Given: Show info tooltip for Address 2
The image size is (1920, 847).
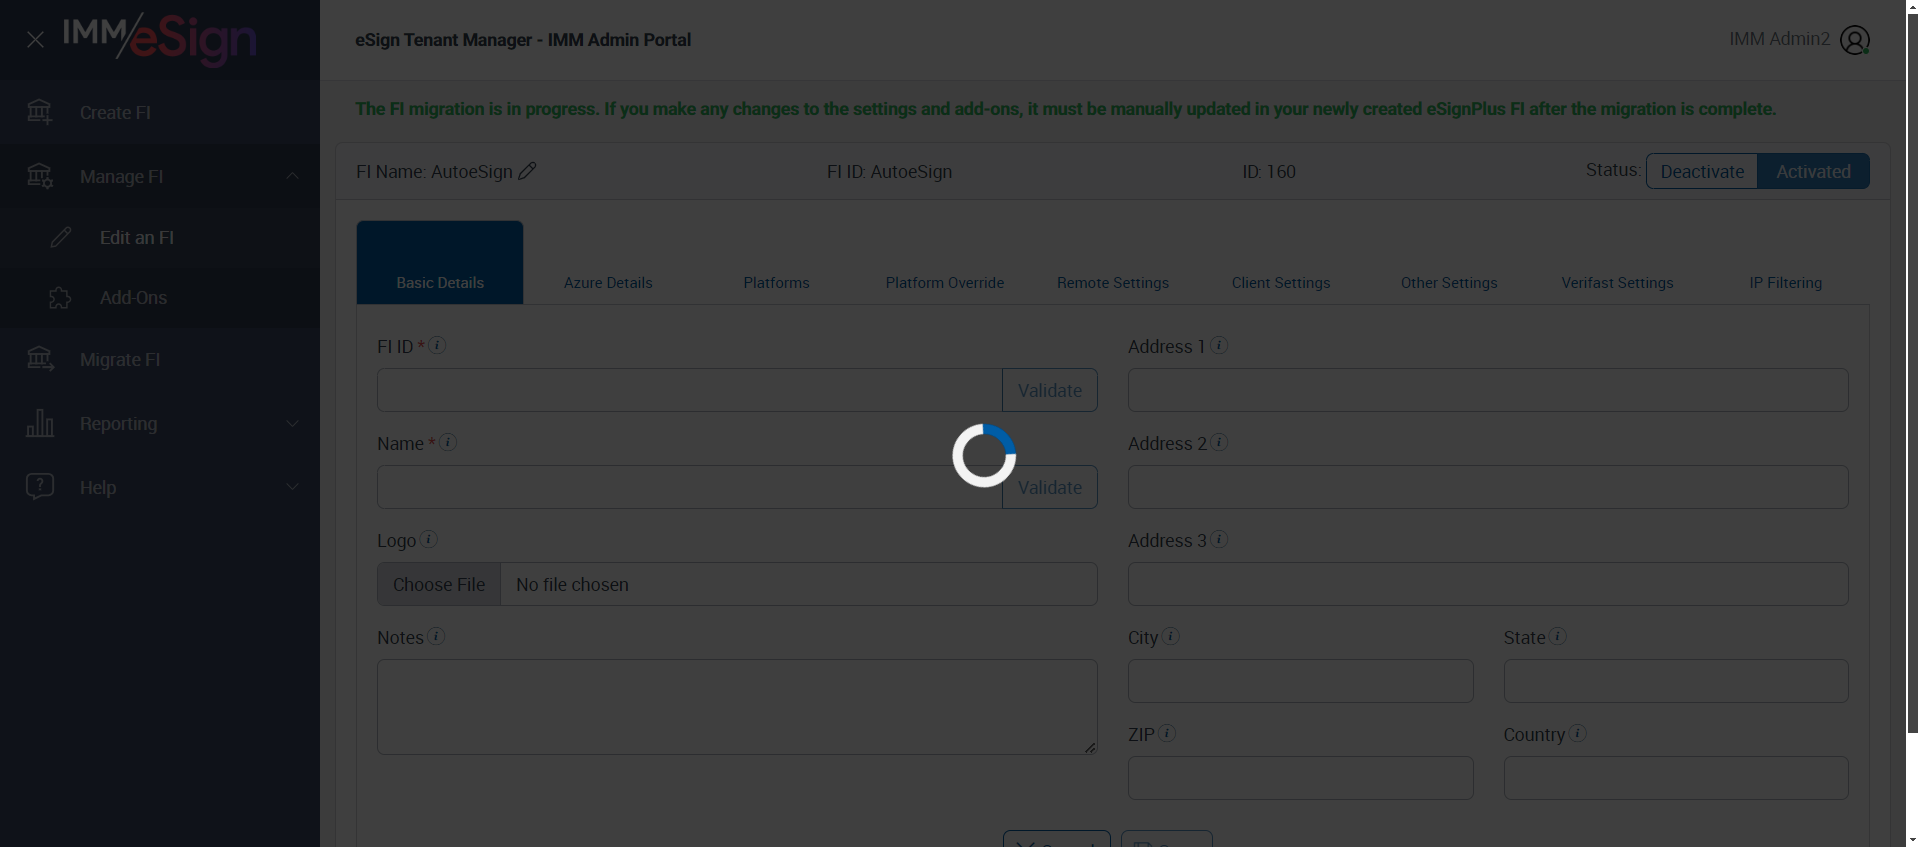Looking at the screenshot, I should coord(1219,442).
